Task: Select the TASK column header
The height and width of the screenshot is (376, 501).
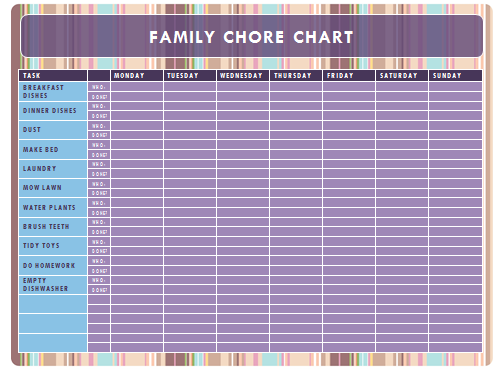Action: [x=53, y=76]
